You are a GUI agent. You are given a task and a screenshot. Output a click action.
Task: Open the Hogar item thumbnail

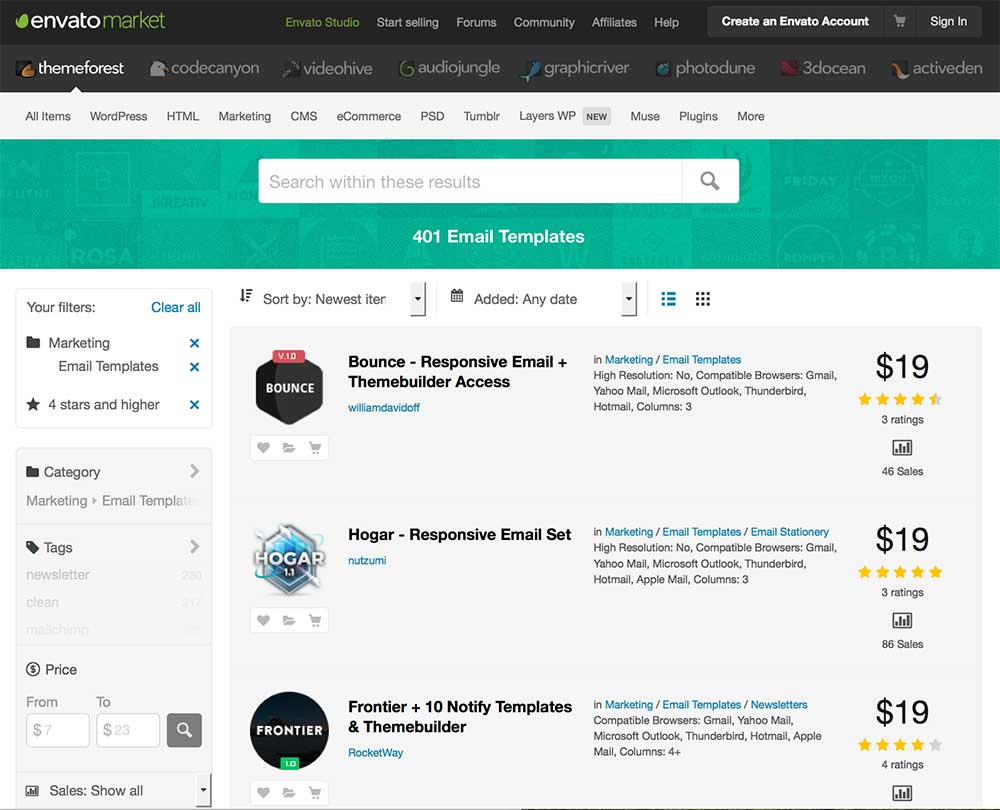290,559
